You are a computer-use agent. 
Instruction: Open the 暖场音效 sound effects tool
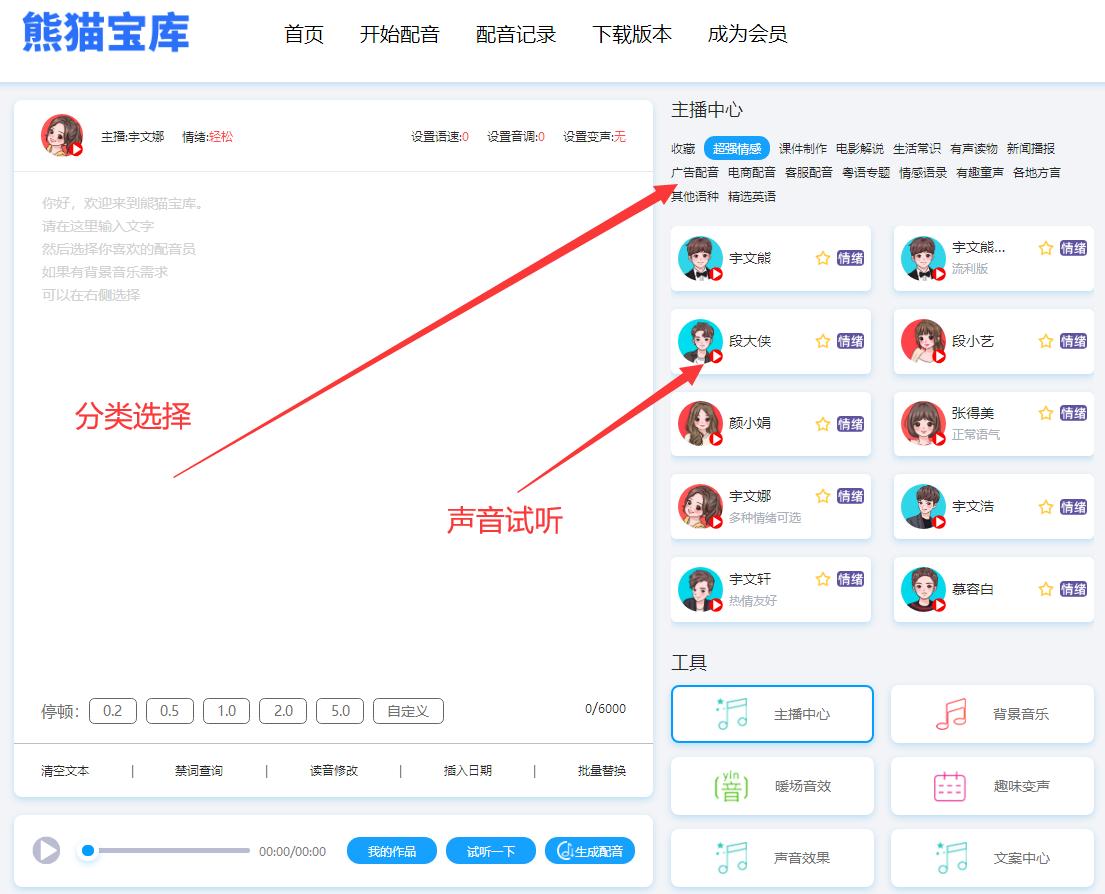point(771,786)
